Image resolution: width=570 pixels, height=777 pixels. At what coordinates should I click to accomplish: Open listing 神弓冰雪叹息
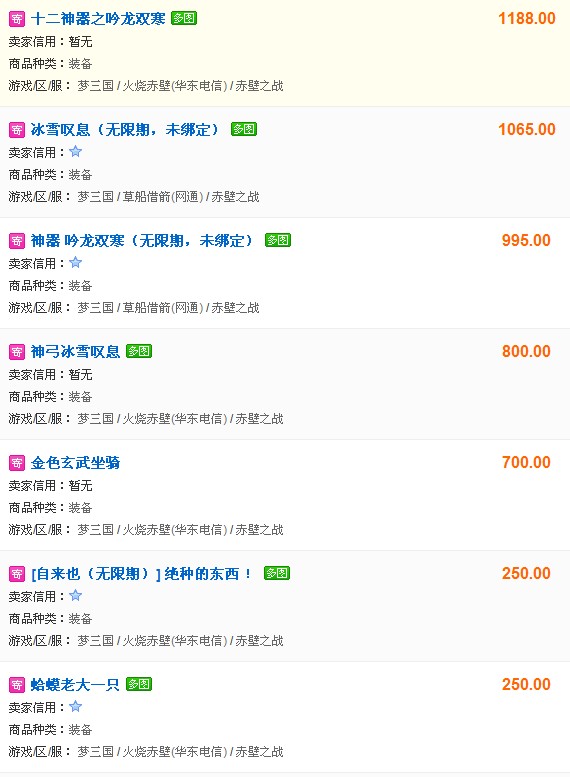coord(75,352)
